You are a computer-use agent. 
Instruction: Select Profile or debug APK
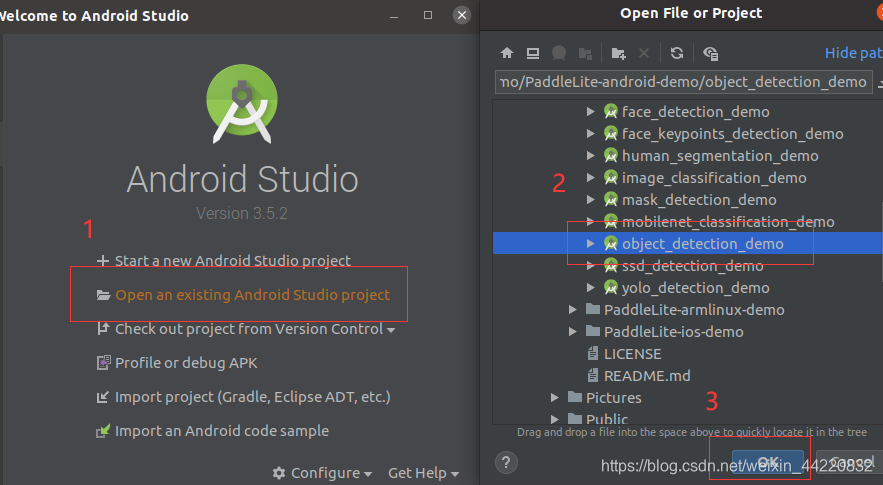click(x=177, y=363)
